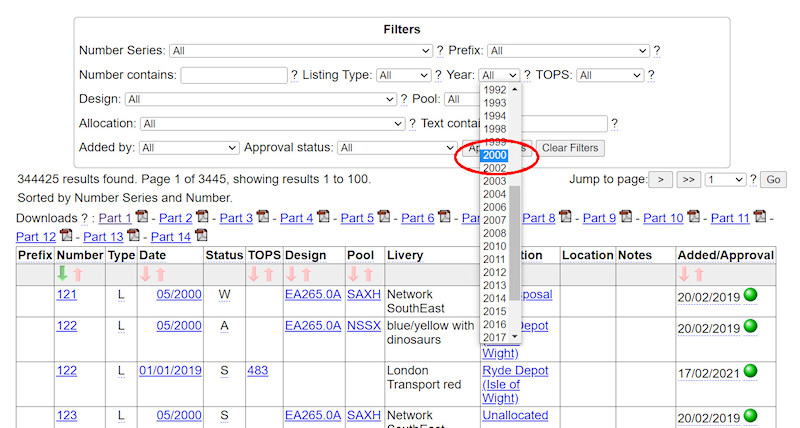Viewport: 800px width, 428px height.
Task: Open the Number Series dropdown
Action: (300, 51)
